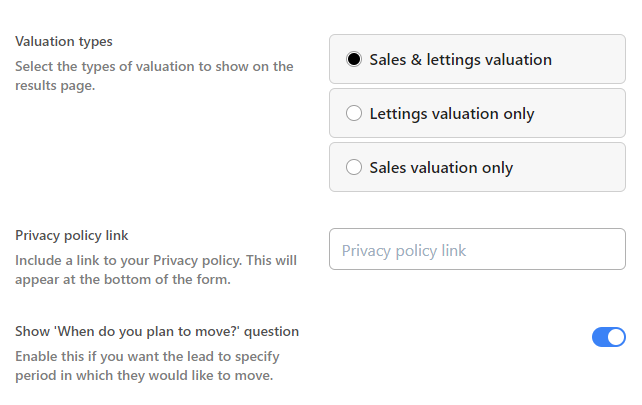Click the 'Sales & lettings valuation' label text
This screenshot has height=405, width=642.
[x=460, y=60]
